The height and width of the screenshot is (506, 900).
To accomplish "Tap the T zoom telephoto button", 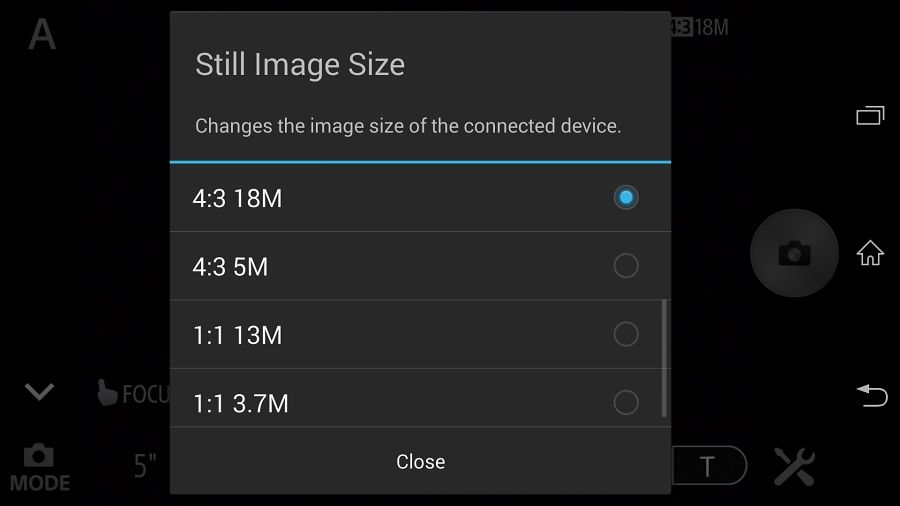I will pyautogui.click(x=708, y=466).
